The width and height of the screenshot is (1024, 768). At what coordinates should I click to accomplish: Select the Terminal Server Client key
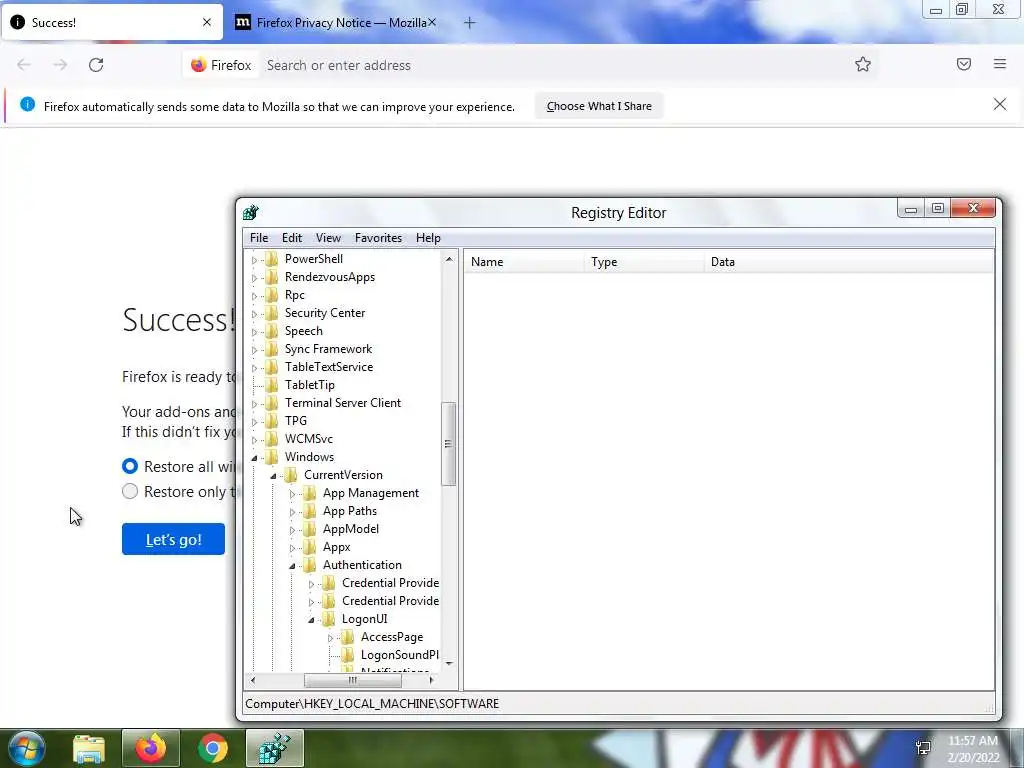(x=343, y=403)
